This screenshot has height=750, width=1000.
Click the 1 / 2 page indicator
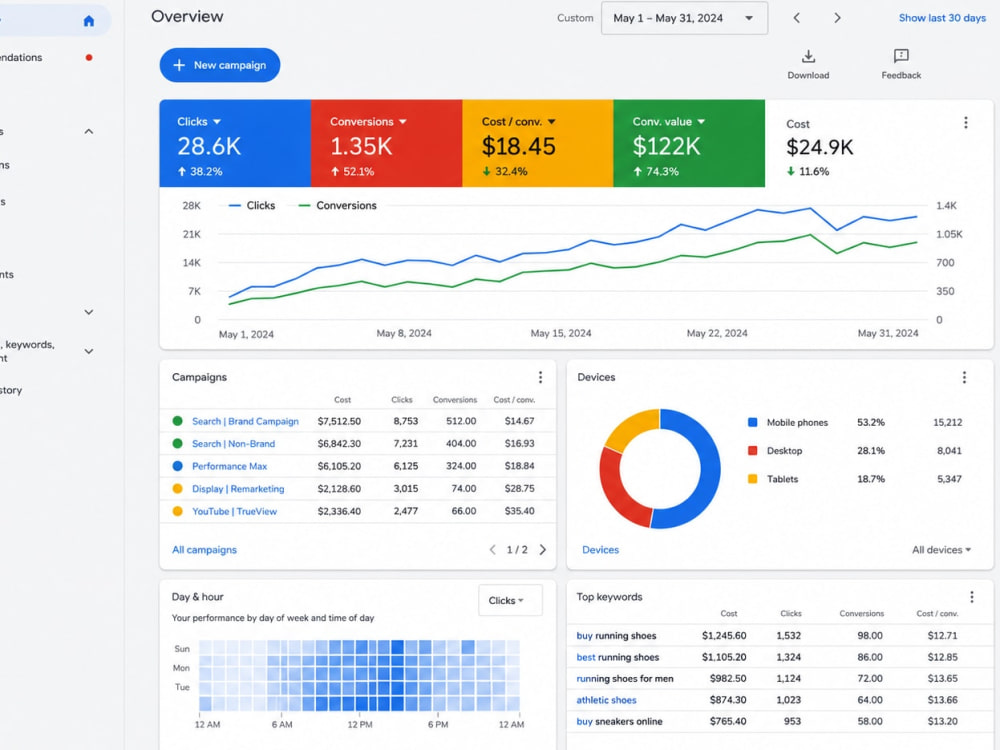pos(517,550)
